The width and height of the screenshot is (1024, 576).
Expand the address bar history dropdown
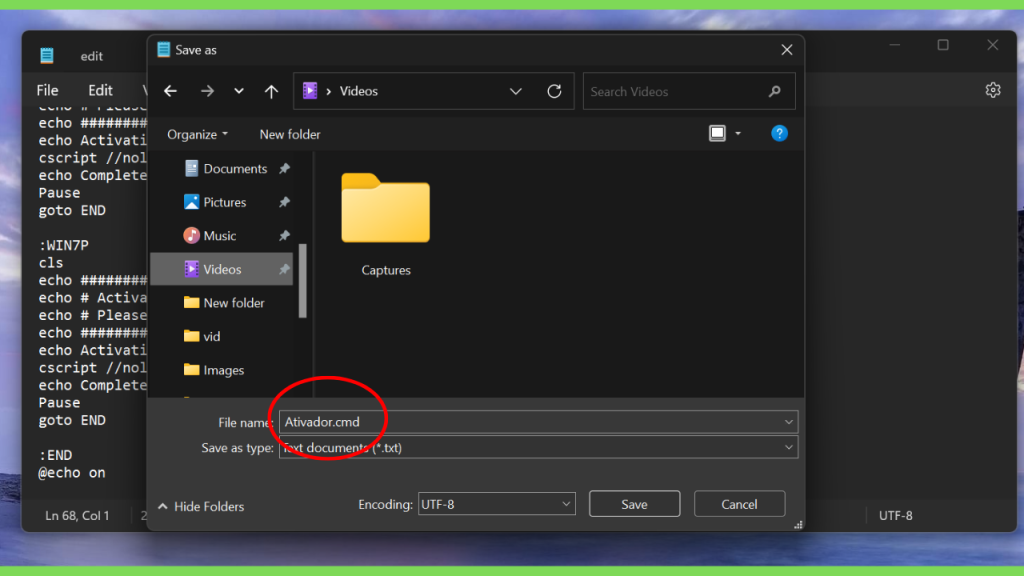(x=516, y=91)
